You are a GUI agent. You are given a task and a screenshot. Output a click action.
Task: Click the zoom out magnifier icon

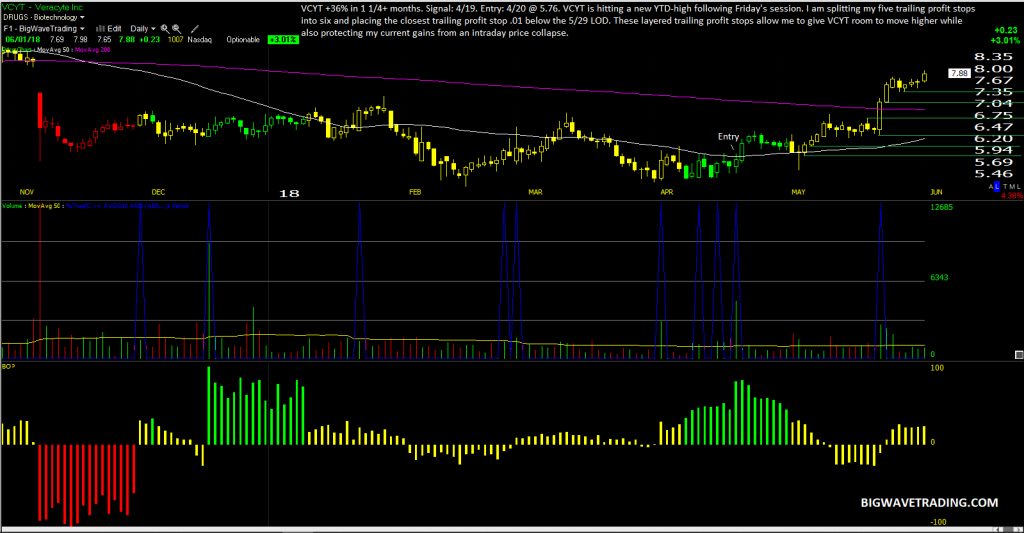pos(176,29)
